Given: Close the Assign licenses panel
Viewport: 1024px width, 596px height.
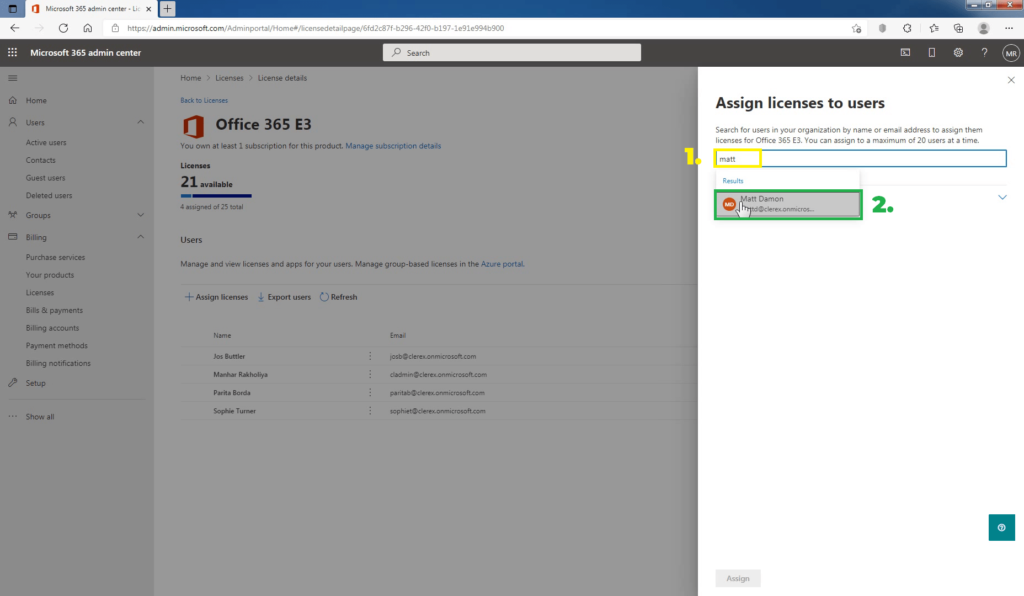Looking at the screenshot, I should pos(1011,80).
